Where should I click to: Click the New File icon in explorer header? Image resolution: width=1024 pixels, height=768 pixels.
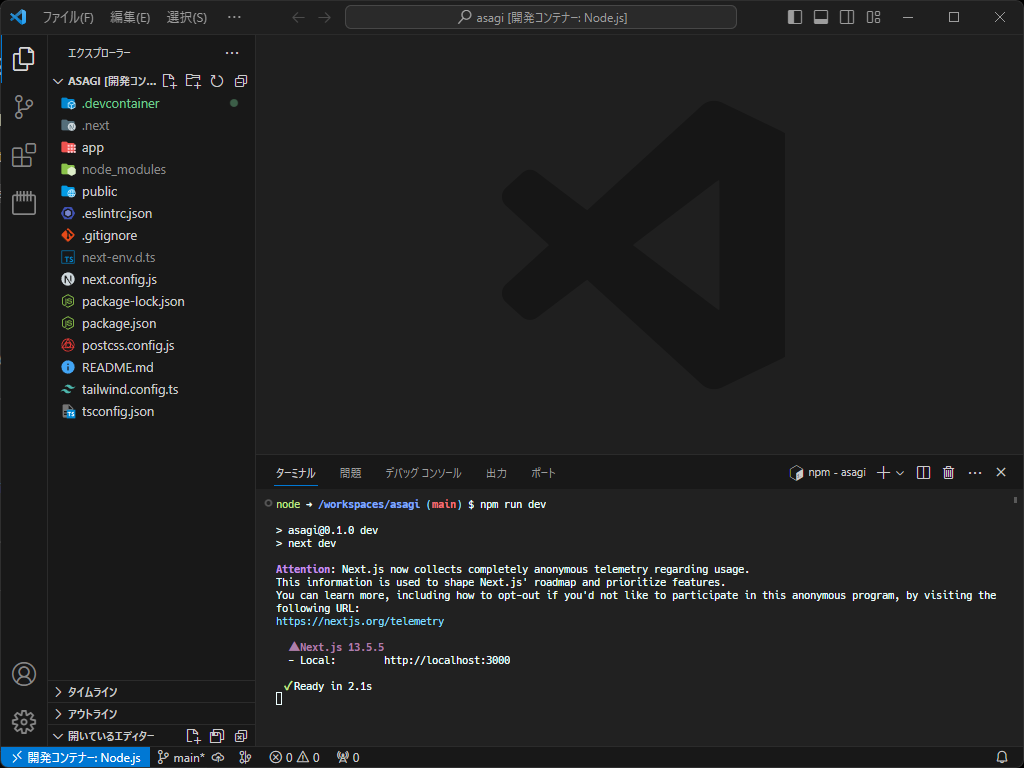coord(169,81)
